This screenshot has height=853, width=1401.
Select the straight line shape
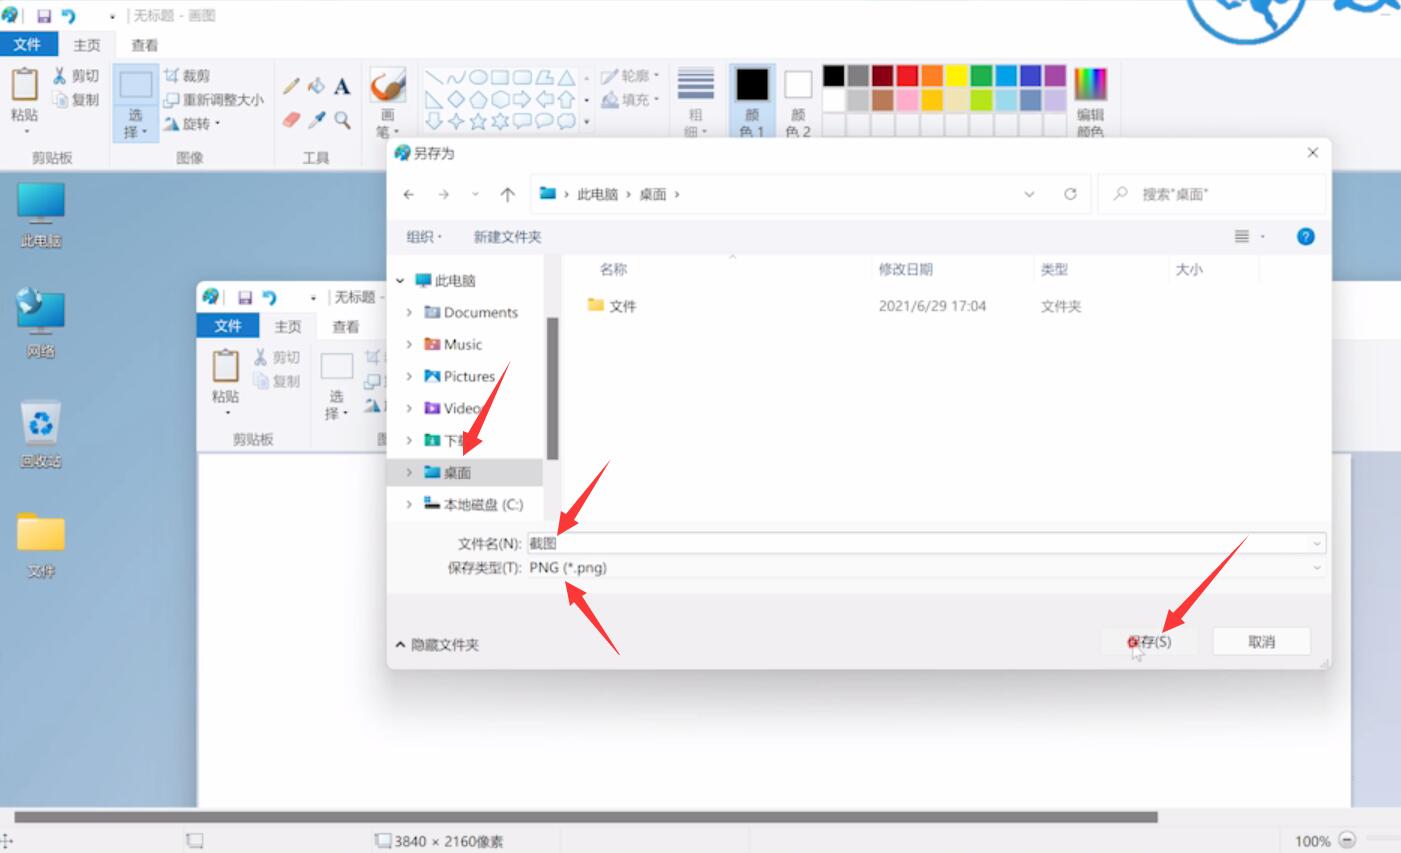(x=434, y=77)
